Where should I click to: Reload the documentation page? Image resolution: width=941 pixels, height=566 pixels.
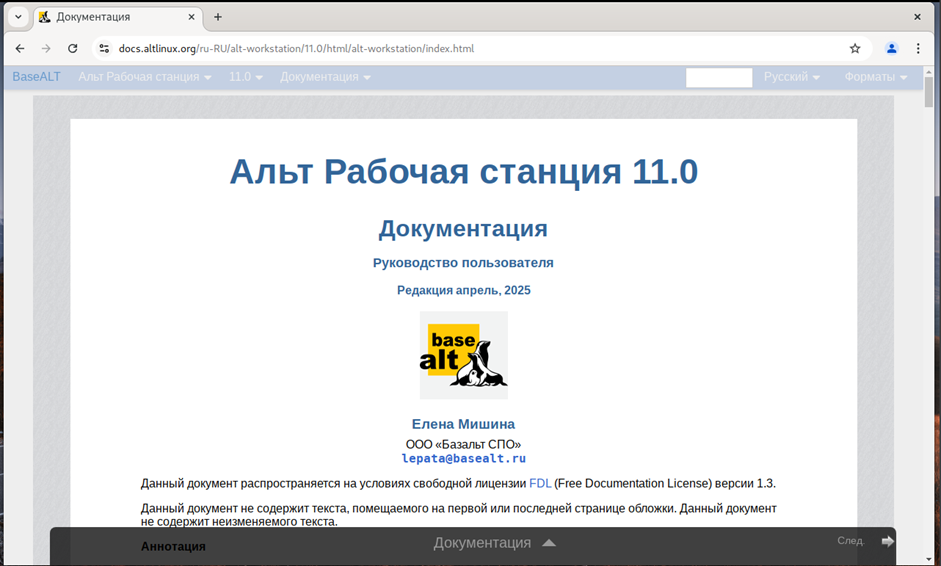(73, 48)
